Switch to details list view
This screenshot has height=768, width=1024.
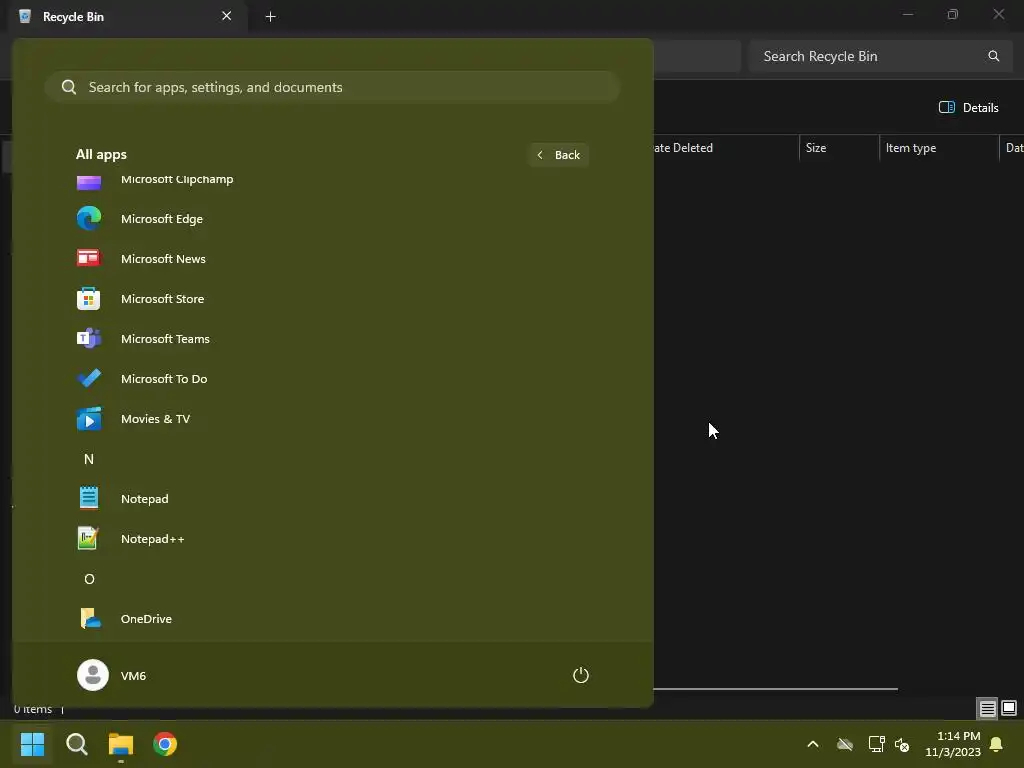pyautogui.click(x=987, y=708)
